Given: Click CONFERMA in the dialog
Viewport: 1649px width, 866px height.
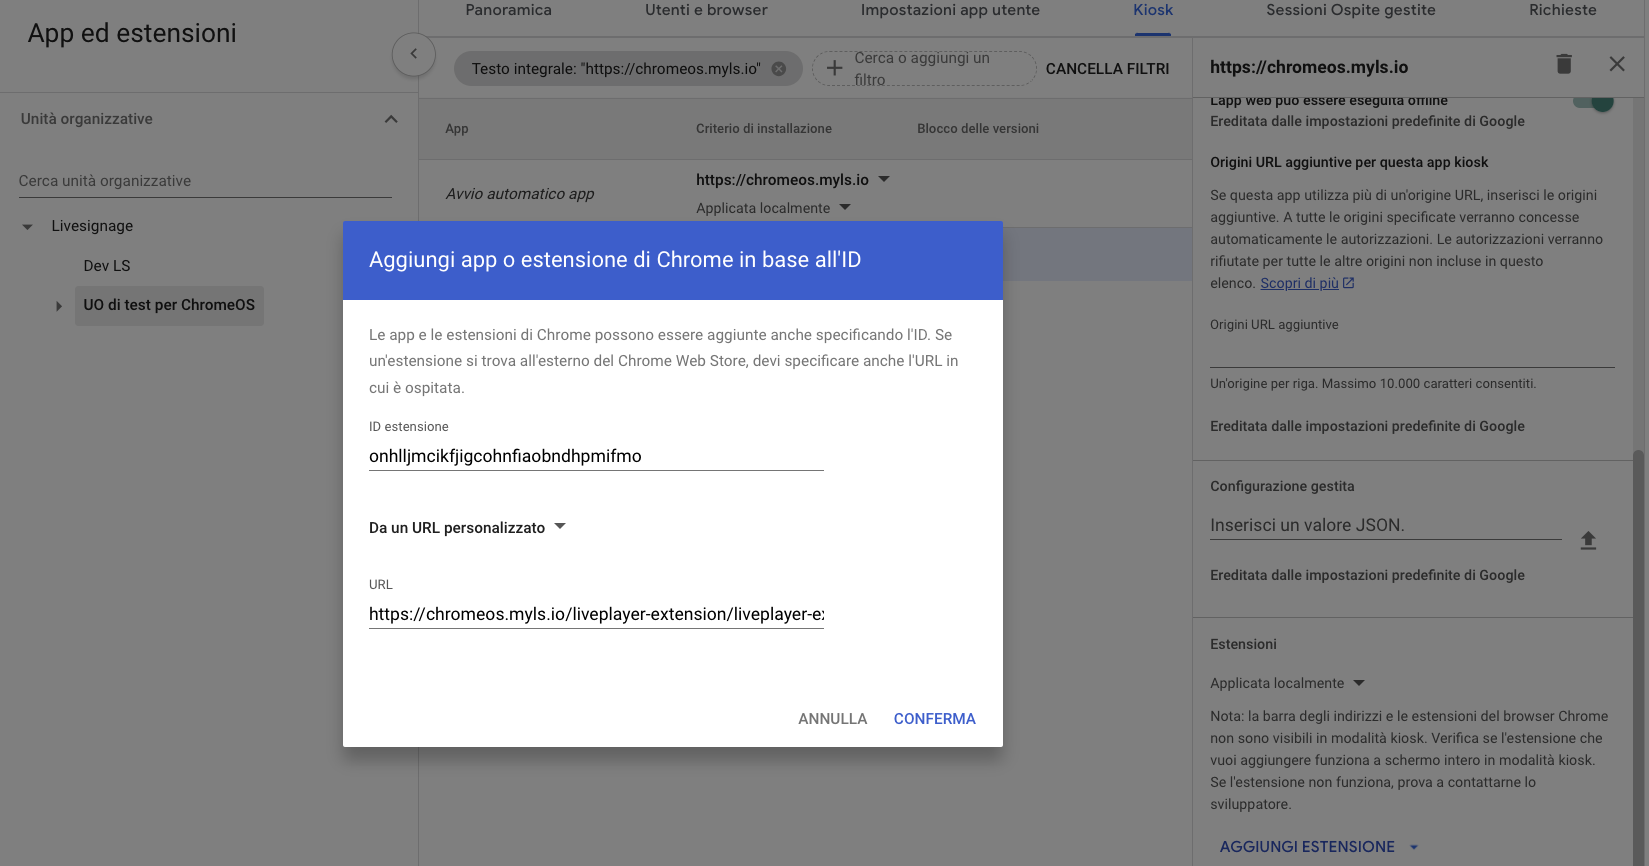Looking at the screenshot, I should click(x=934, y=719).
